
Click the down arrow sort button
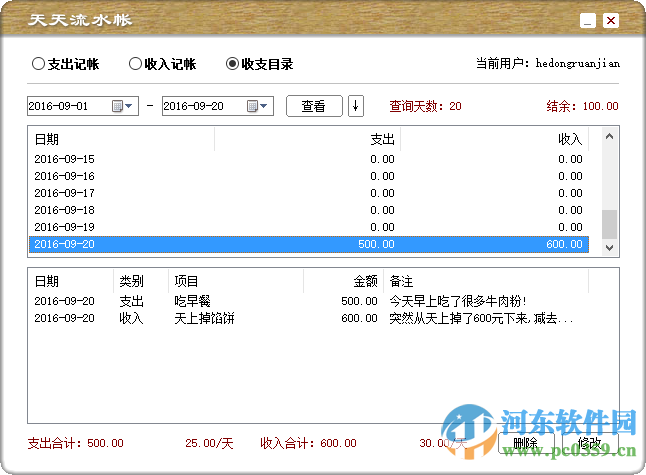coord(356,106)
